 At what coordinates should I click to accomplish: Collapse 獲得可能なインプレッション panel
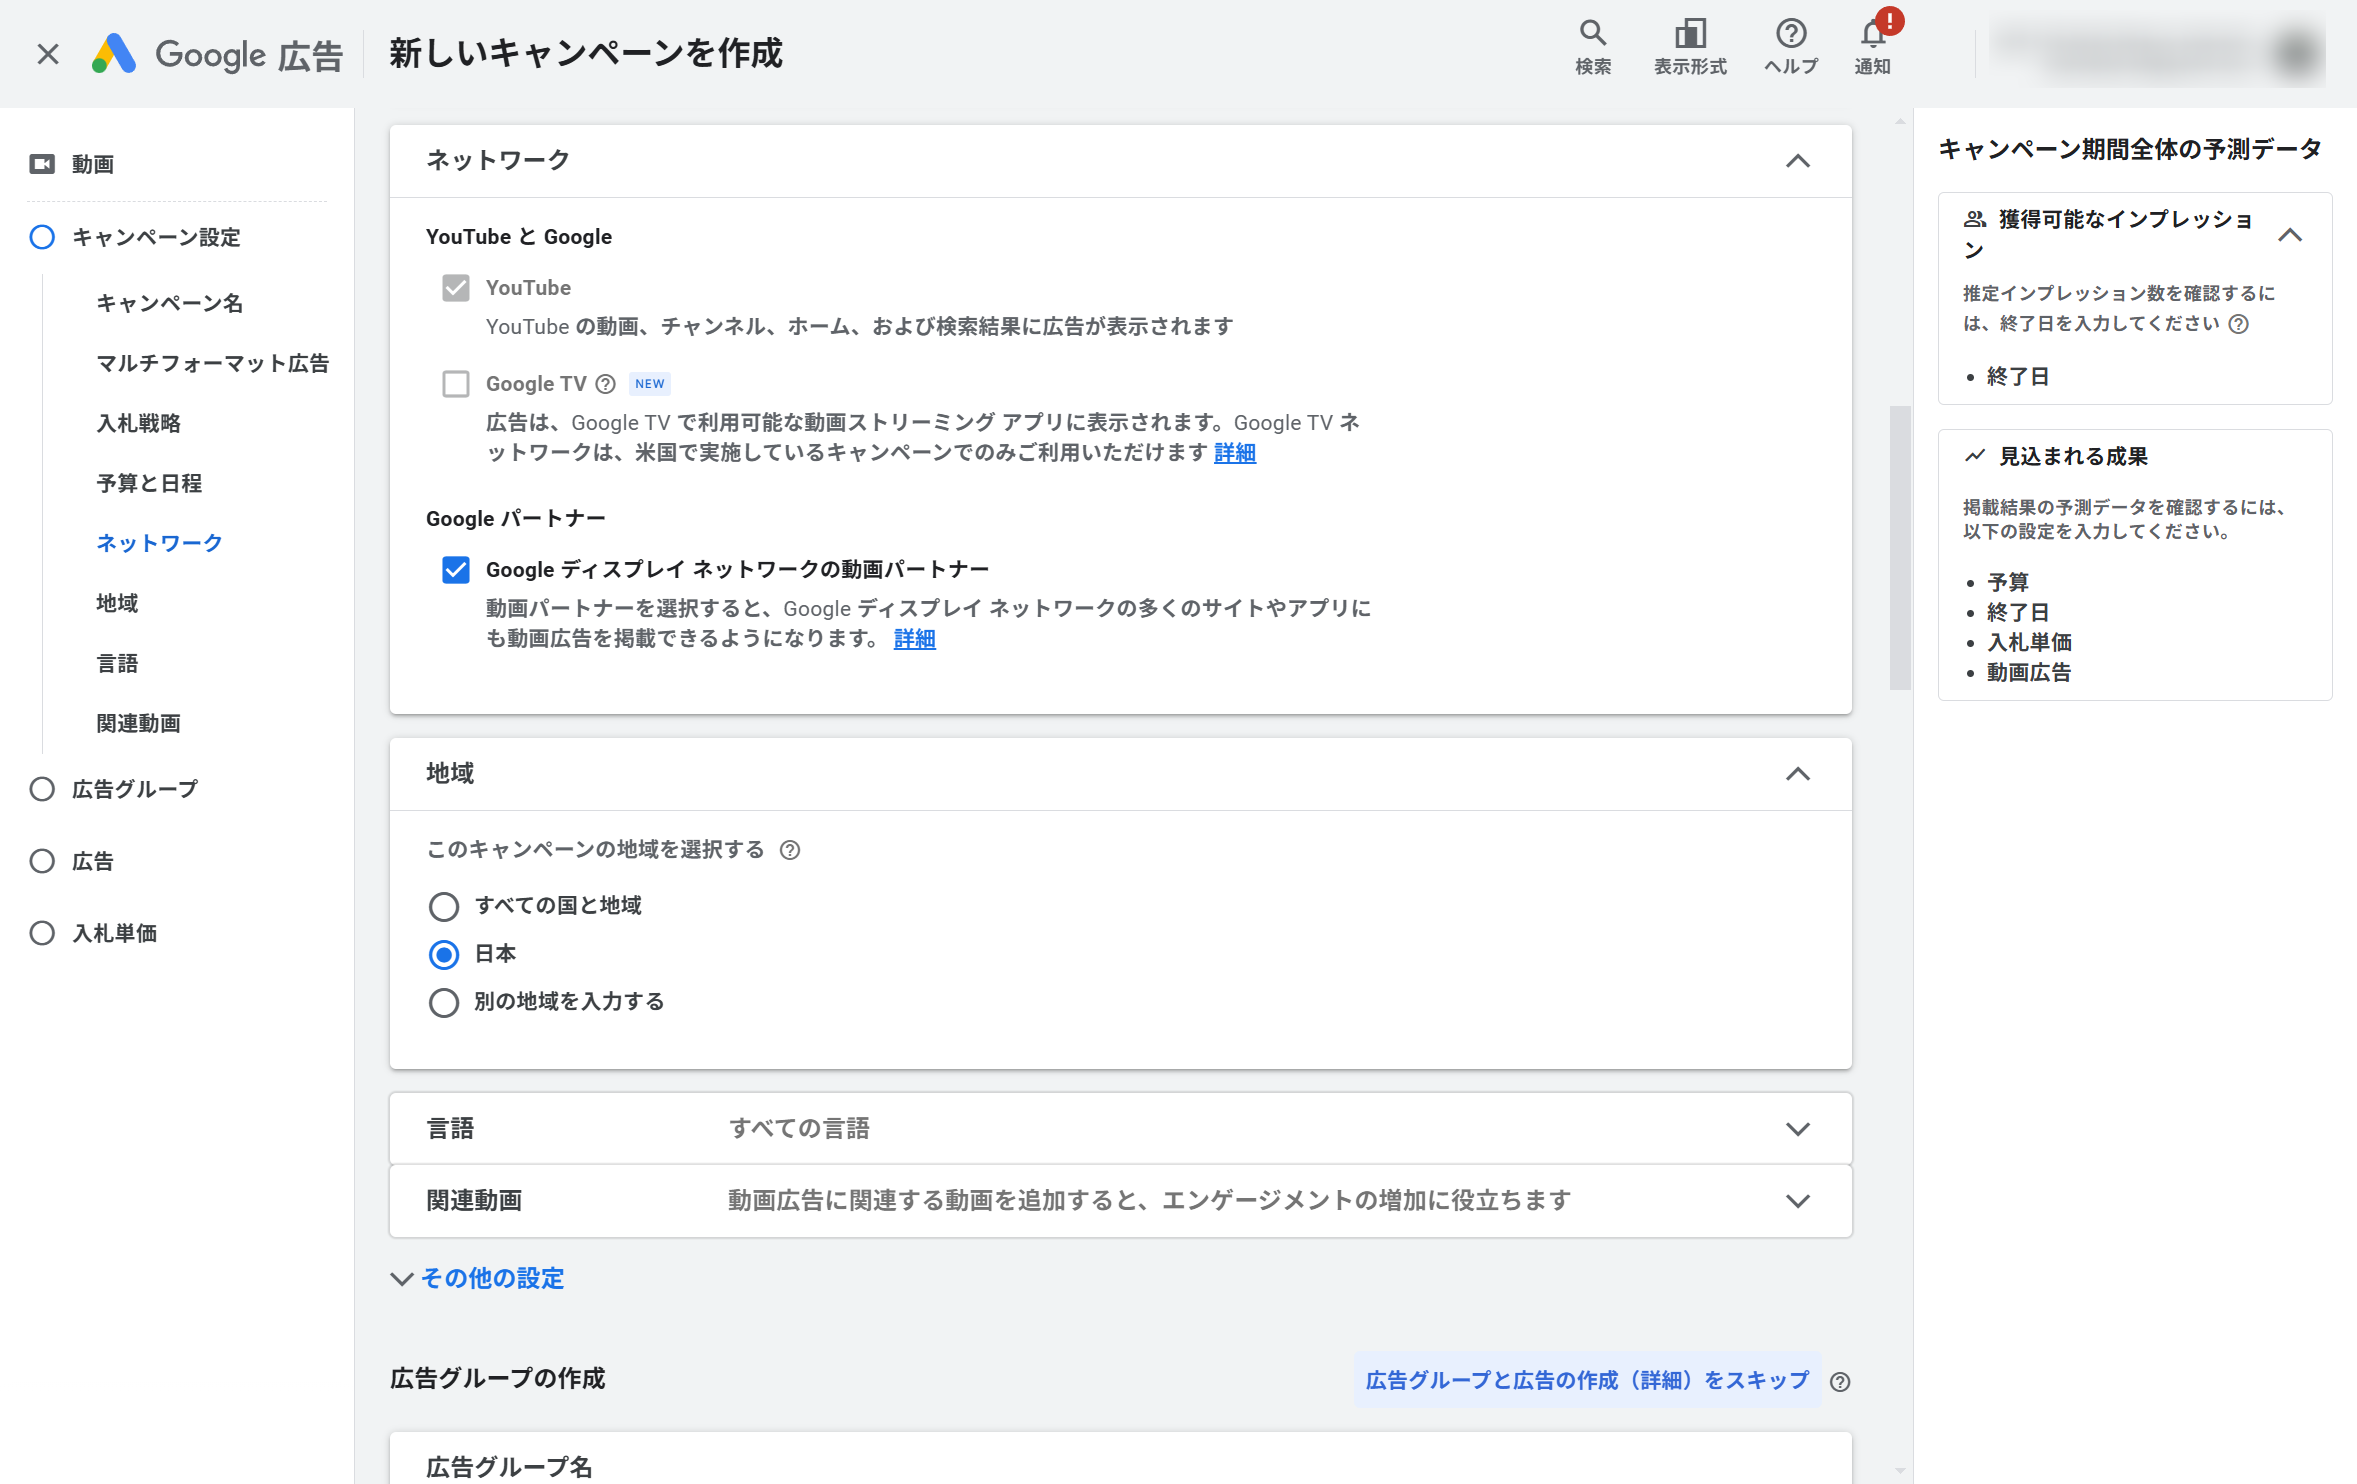tap(2290, 235)
